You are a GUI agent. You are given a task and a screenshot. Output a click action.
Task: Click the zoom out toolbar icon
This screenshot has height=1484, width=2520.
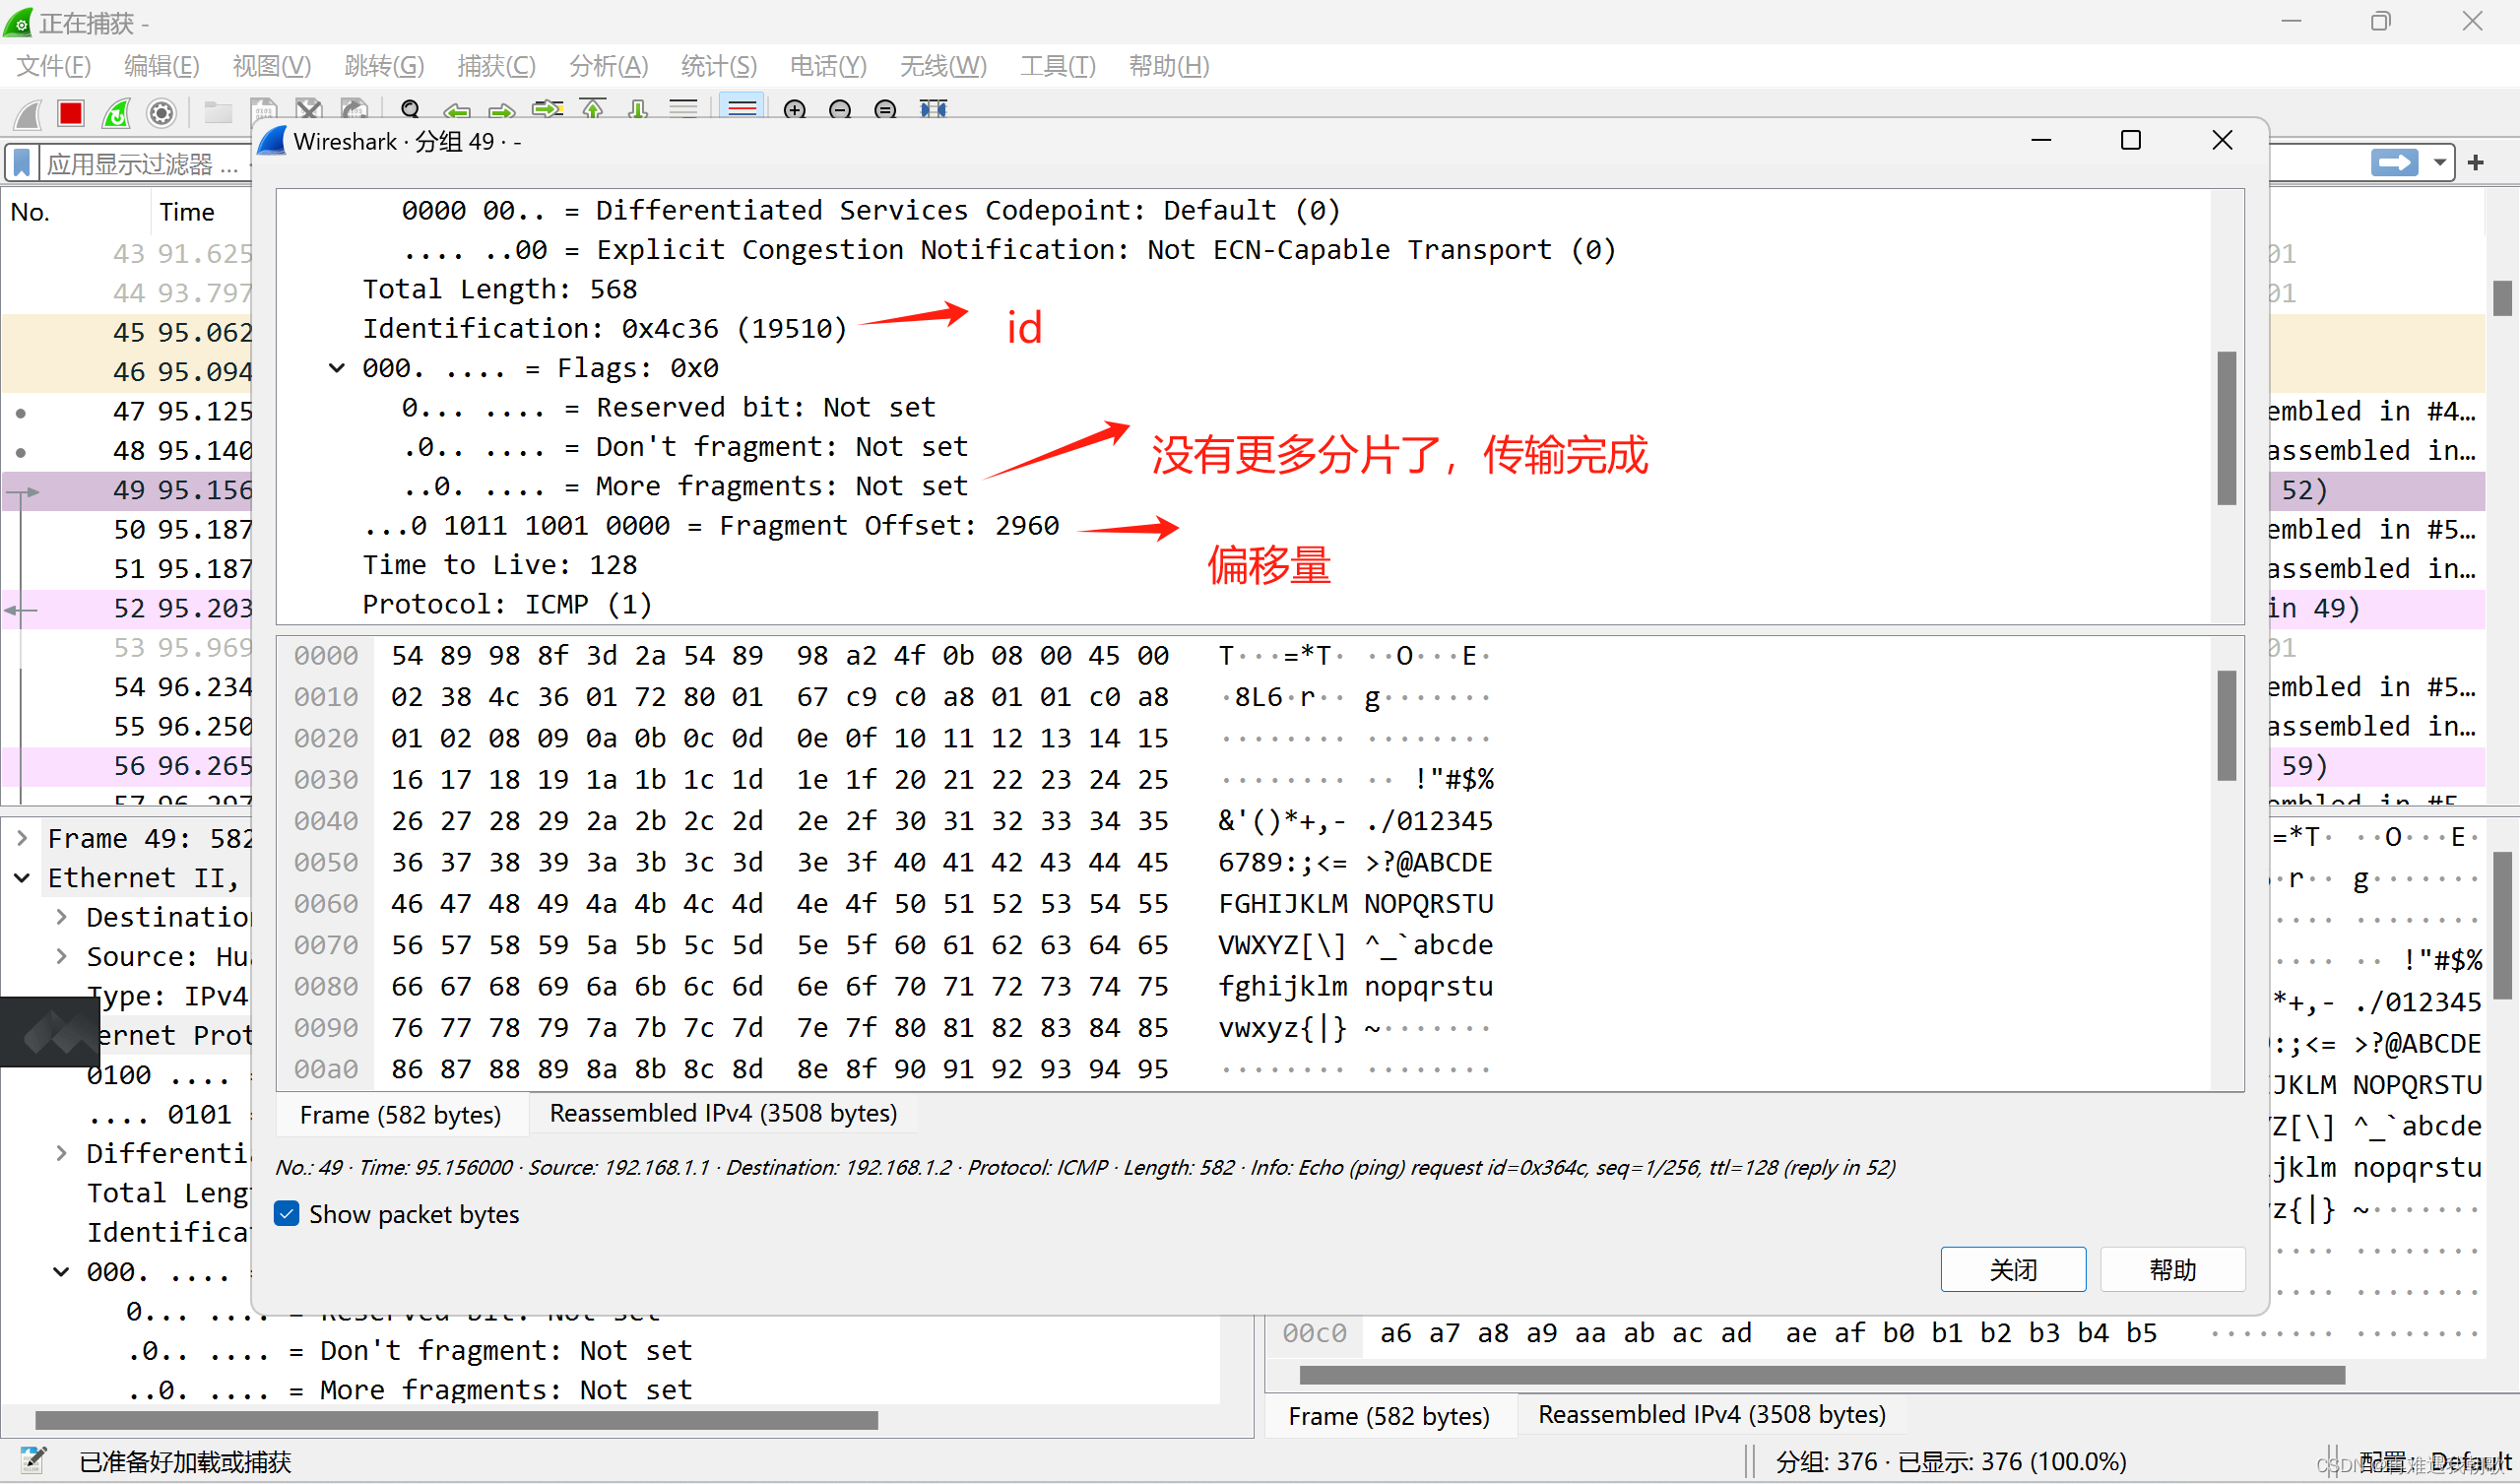pyautogui.click(x=840, y=109)
